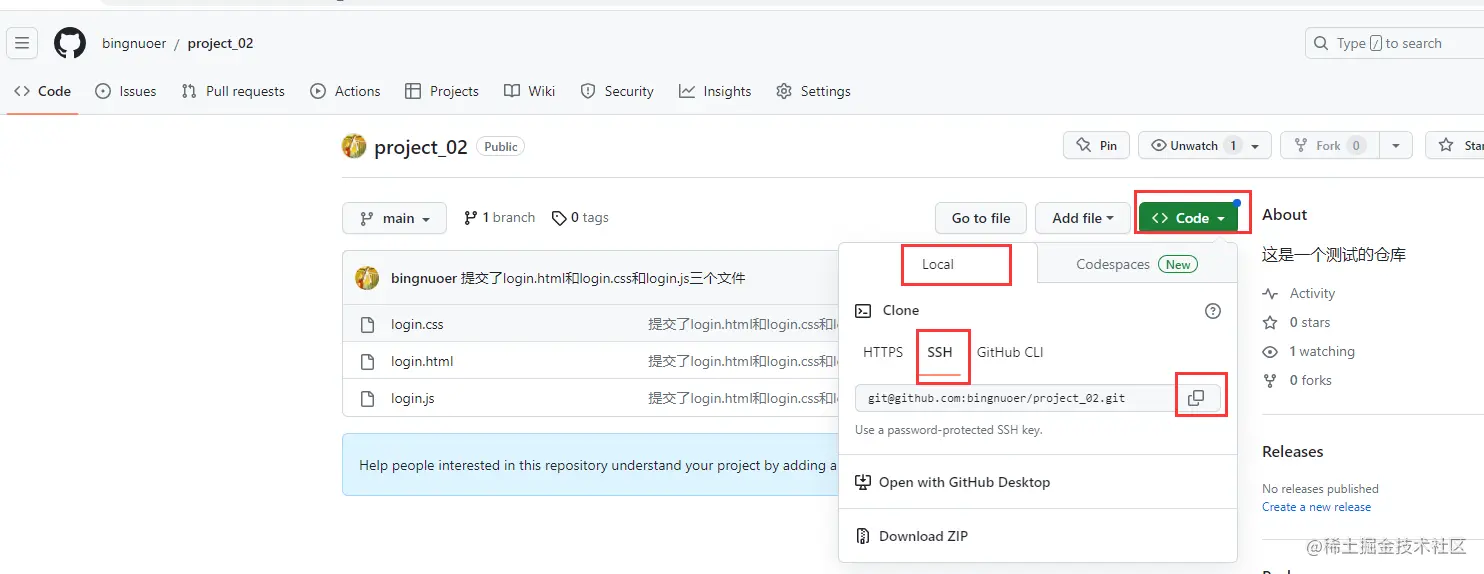Click the terminal icon next to Clone
This screenshot has height=574, width=1484.
863,311
